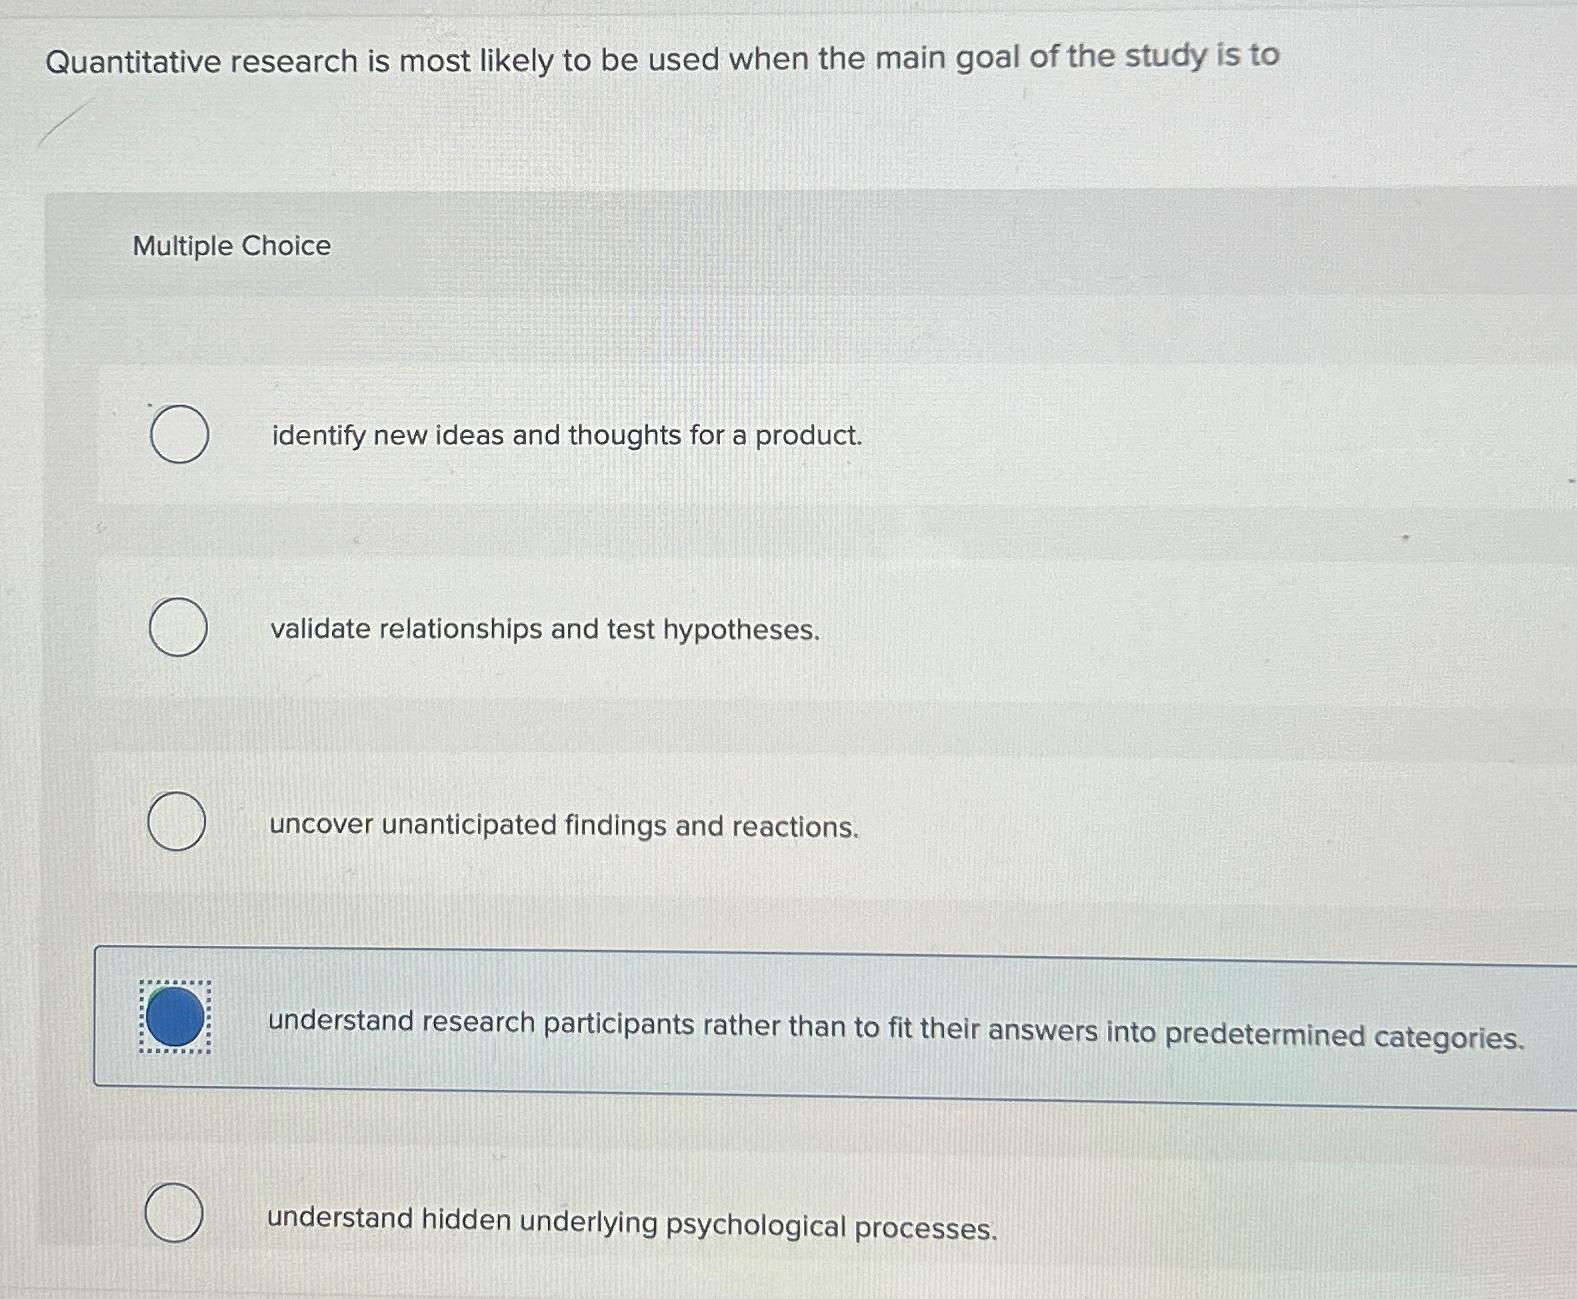
Task: Select radio button for 'uncover unanticipated findings'
Action: (175, 823)
